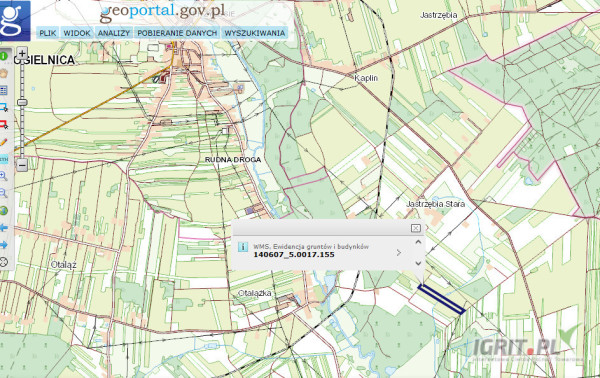Screen dimensions: 600x378
Task: Activate the magnifier zoom-in tool
Action: [x=3, y=176]
